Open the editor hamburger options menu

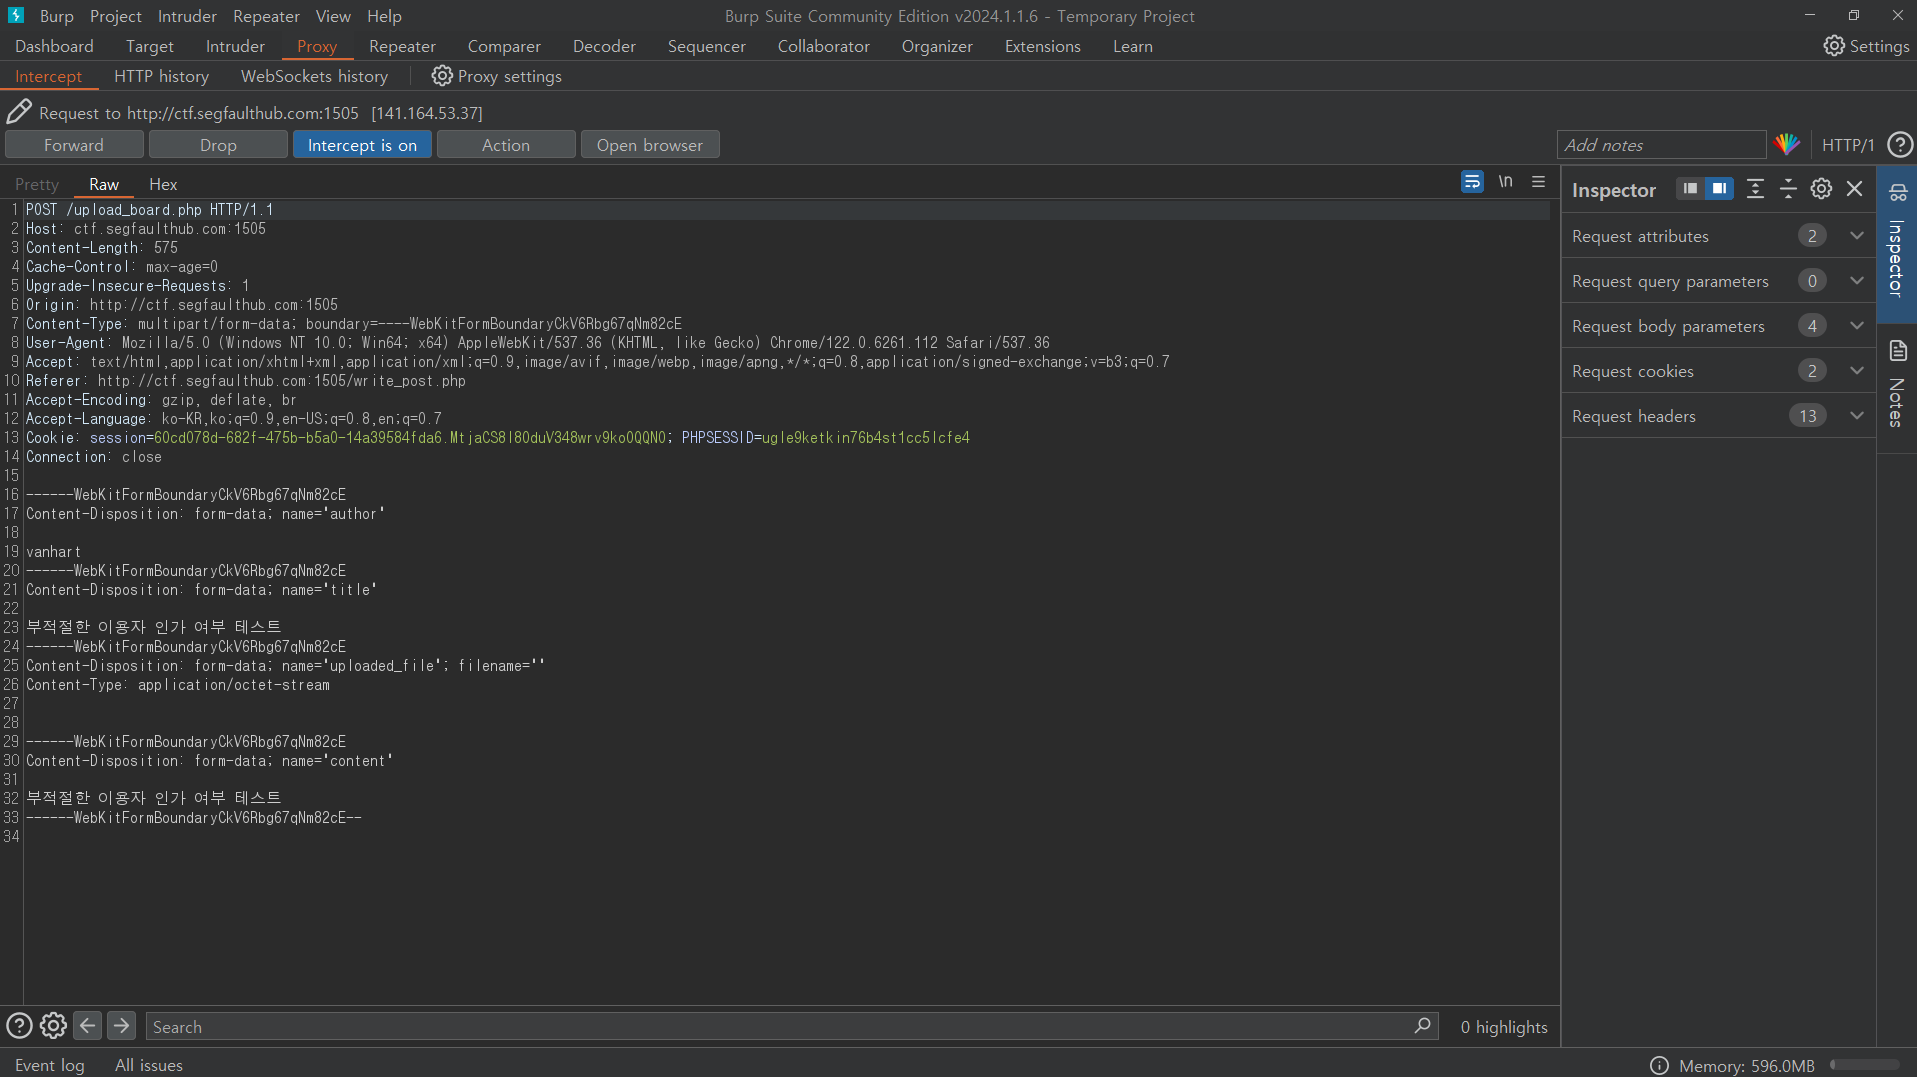[x=1538, y=182]
